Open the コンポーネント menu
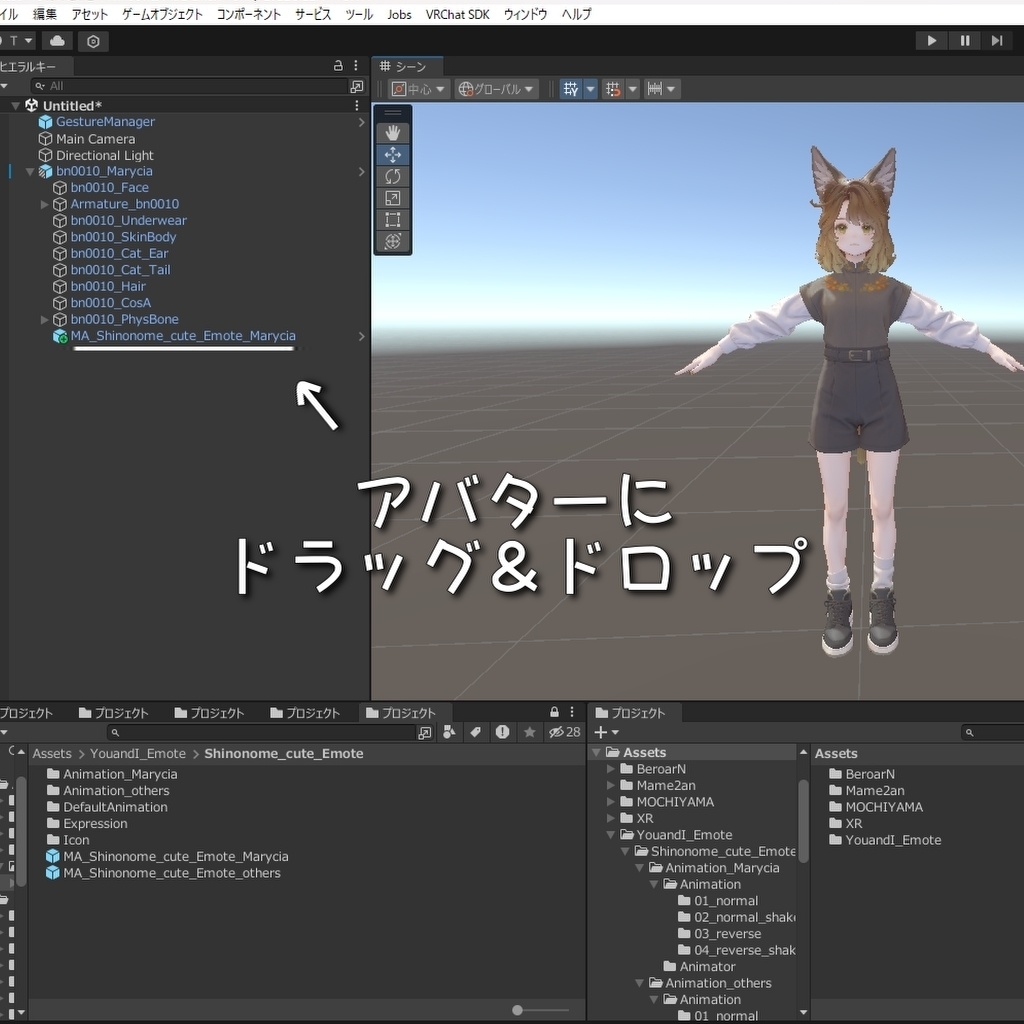This screenshot has height=1024, width=1024. click(249, 14)
